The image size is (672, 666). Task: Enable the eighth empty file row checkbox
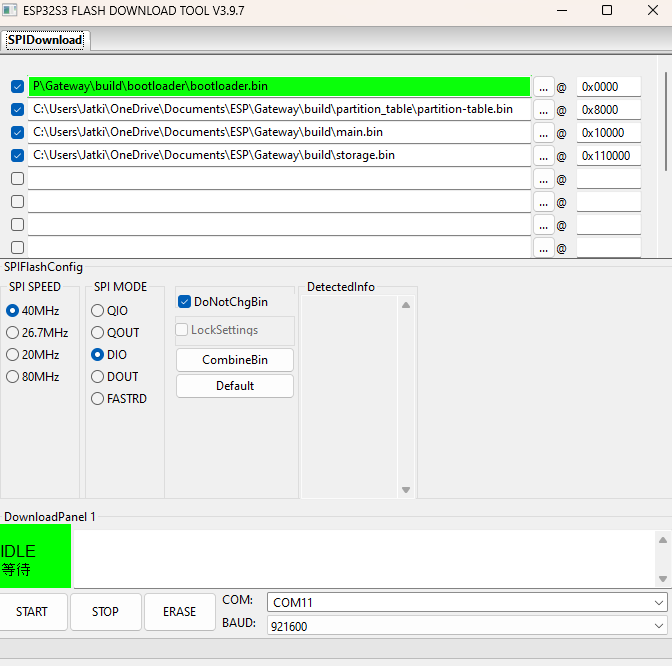coord(17,247)
